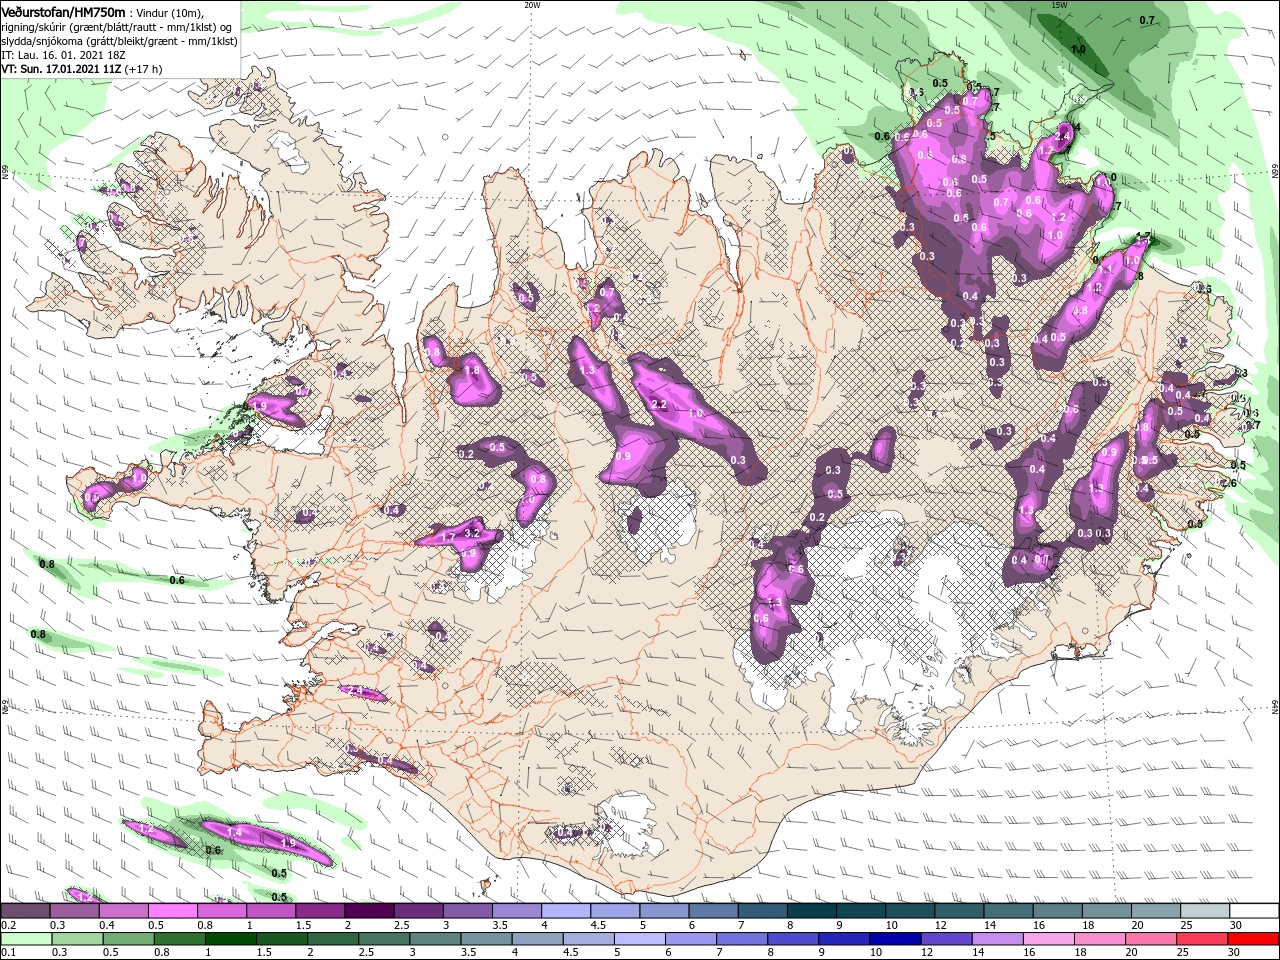Image resolution: width=1280 pixels, height=960 pixels.
Task: Click the 2.2 snowfall value on the map
Action: click(x=659, y=404)
